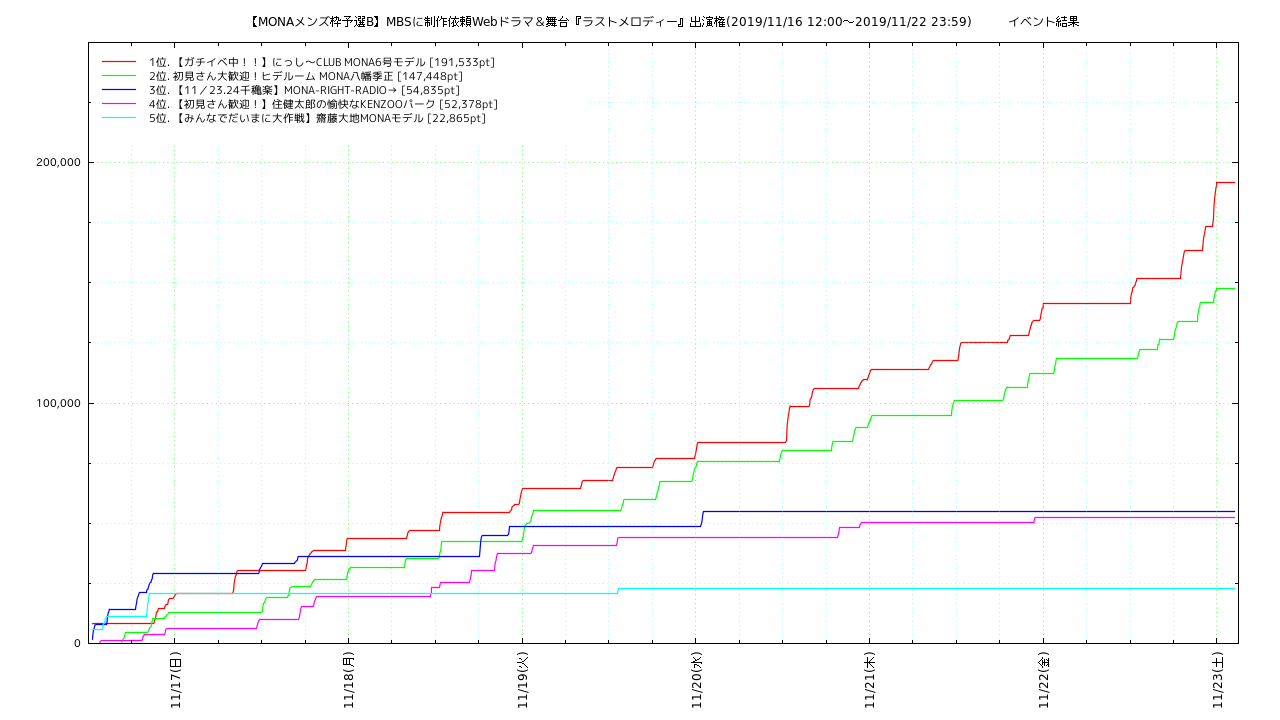Click the 100,000 y-axis label
This screenshot has height=720, width=1280.
click(56, 403)
